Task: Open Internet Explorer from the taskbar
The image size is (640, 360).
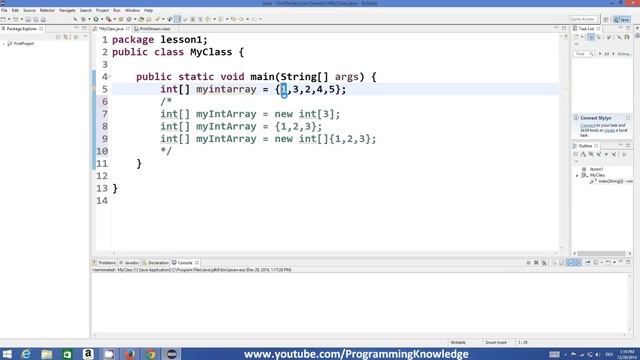Action: pos(26,354)
